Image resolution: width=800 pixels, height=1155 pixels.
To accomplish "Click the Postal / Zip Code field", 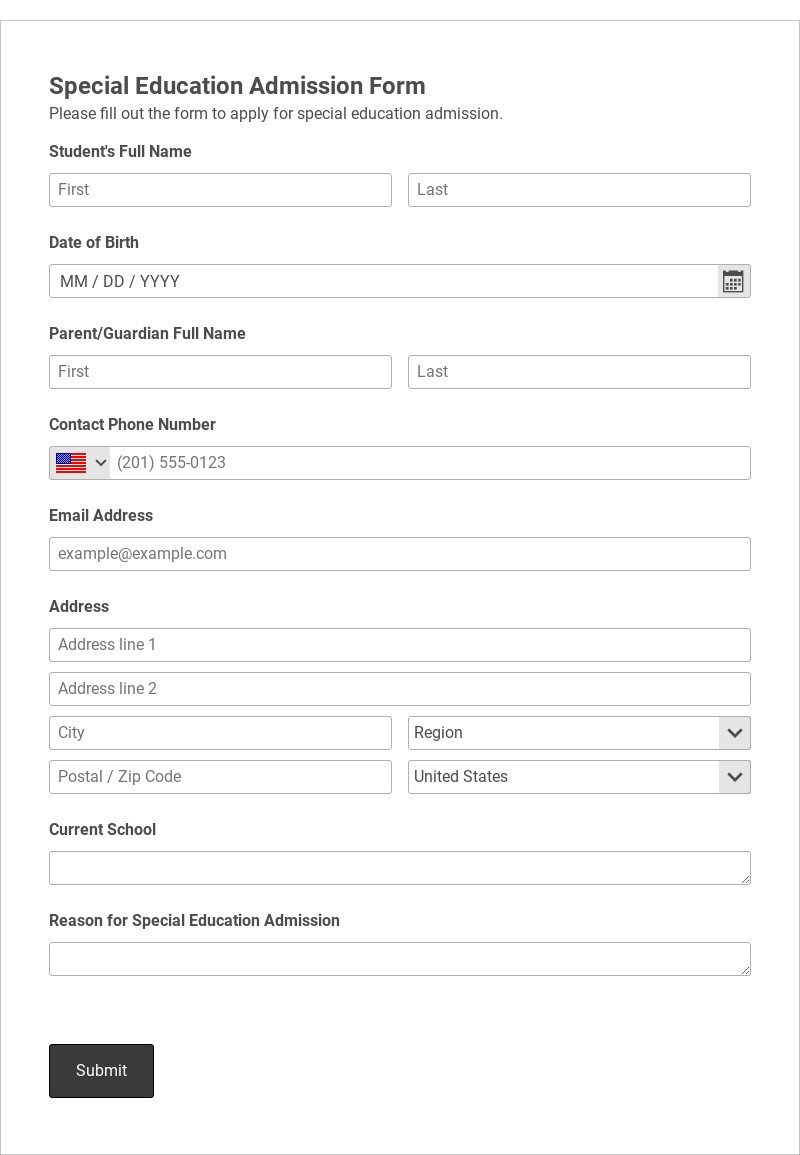I will (220, 777).
